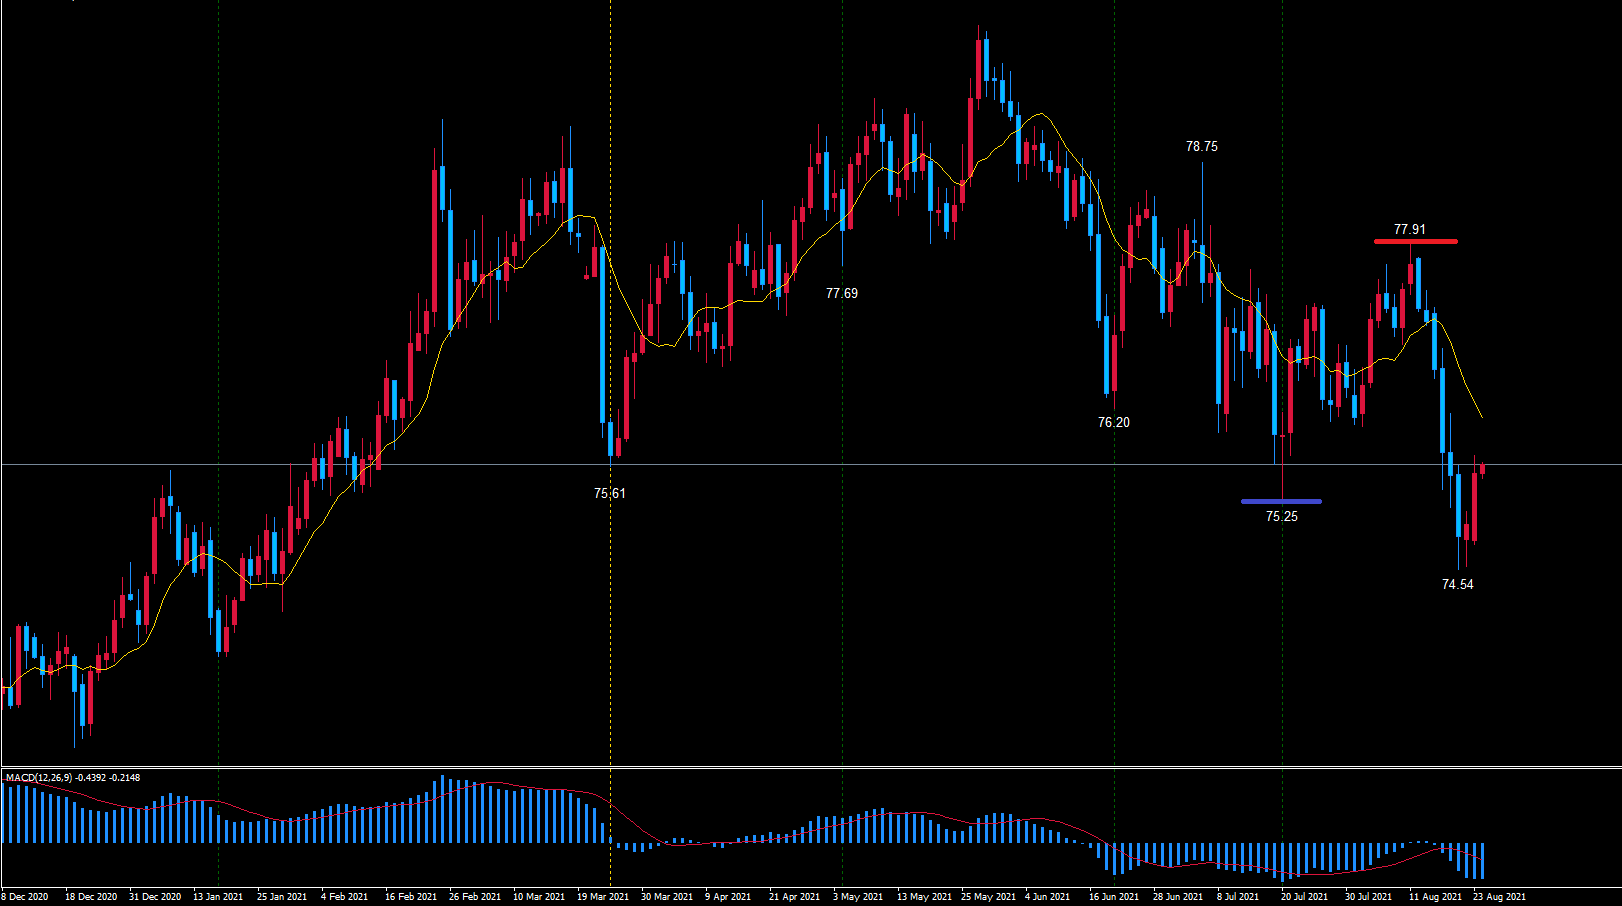This screenshot has width=1622, height=906.
Task: Select the blue support line at 75.25
Action: (x=1281, y=501)
